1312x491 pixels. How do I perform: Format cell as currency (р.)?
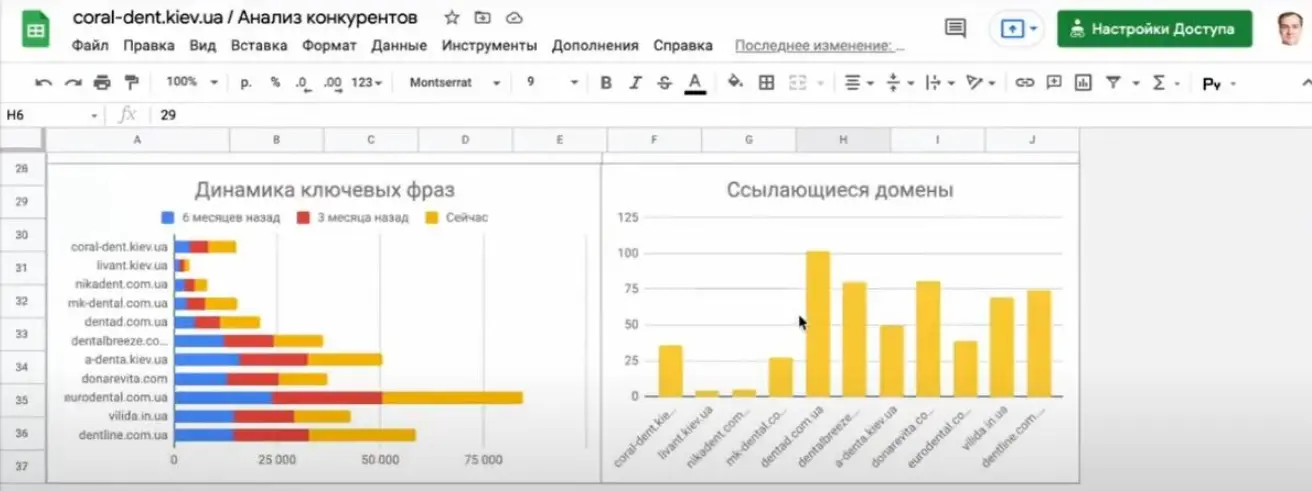pos(246,83)
